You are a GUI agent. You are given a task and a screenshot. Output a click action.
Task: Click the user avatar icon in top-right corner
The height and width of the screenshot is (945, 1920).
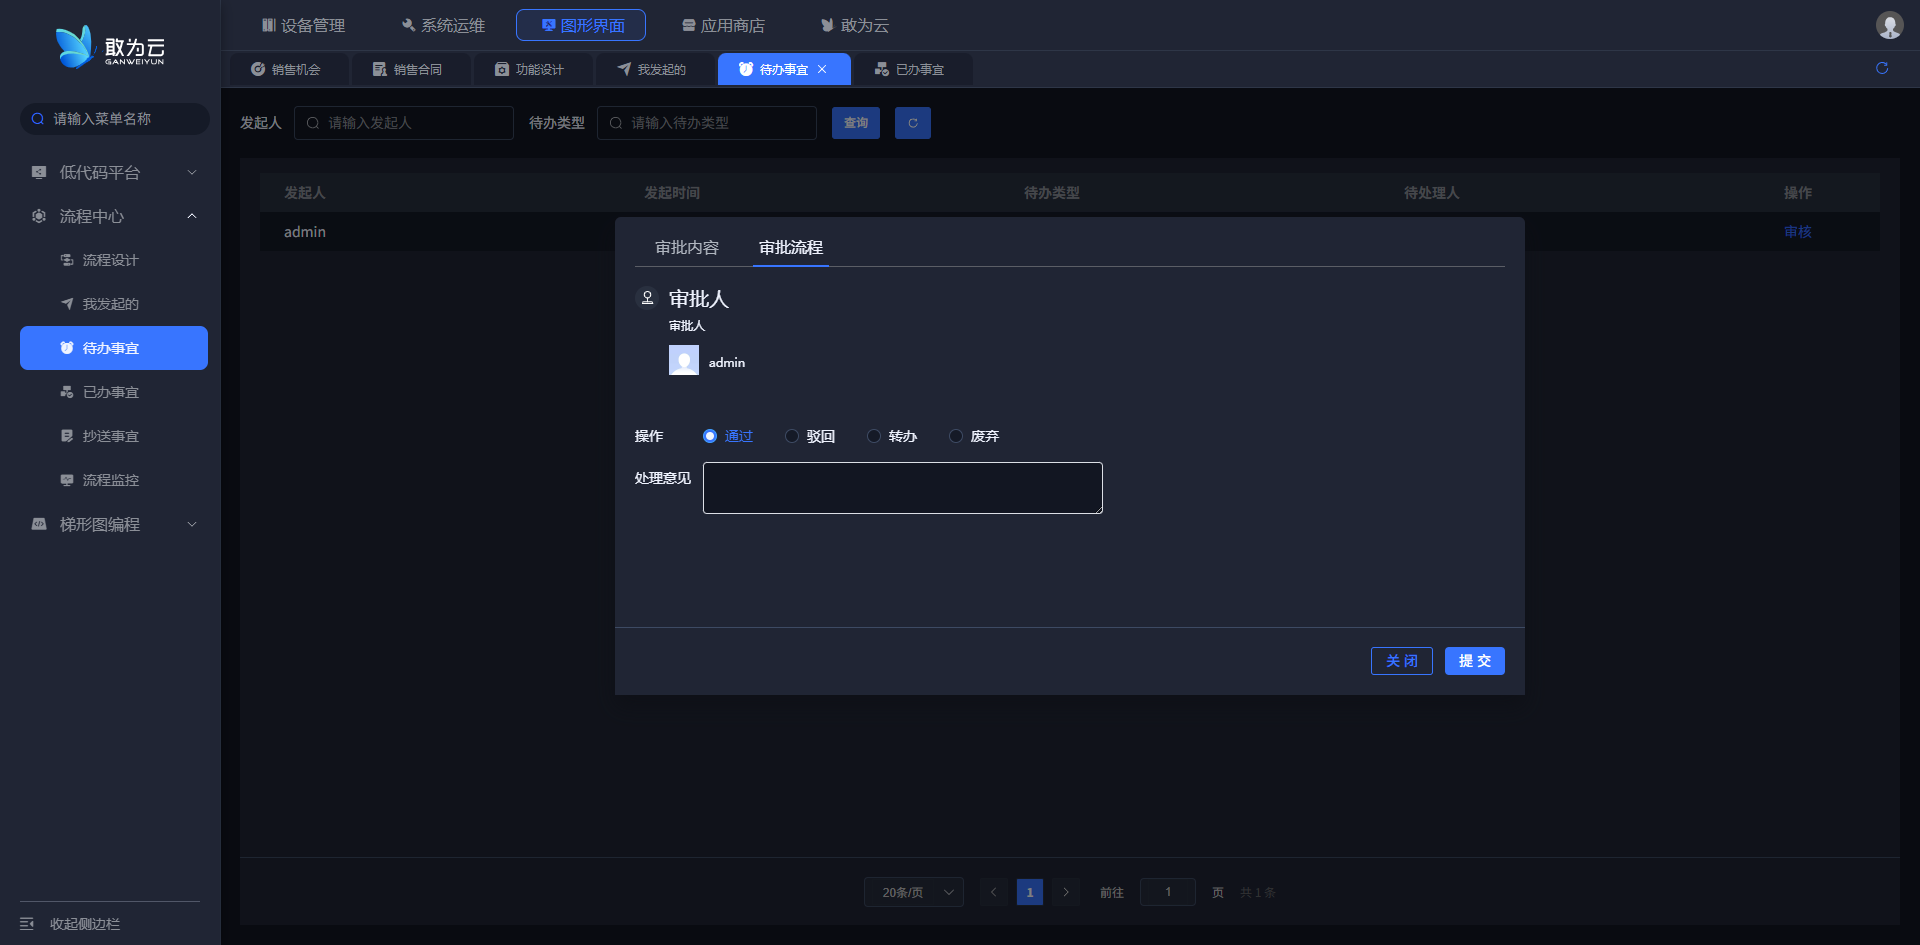pos(1889,25)
